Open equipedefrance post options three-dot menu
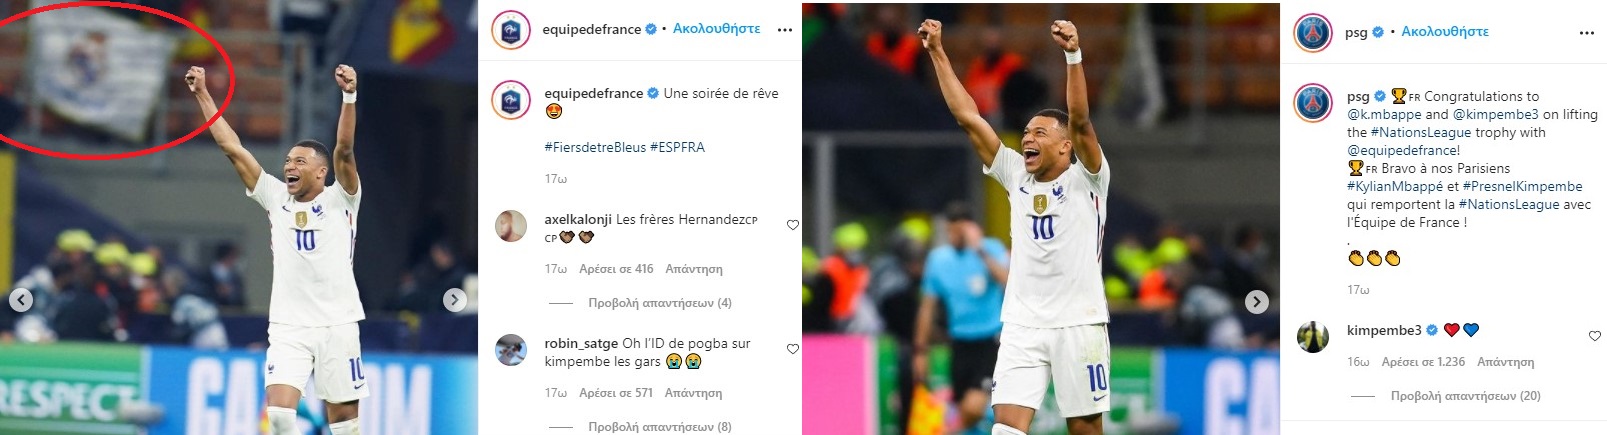Image resolution: width=1607 pixels, height=435 pixels. [785, 30]
